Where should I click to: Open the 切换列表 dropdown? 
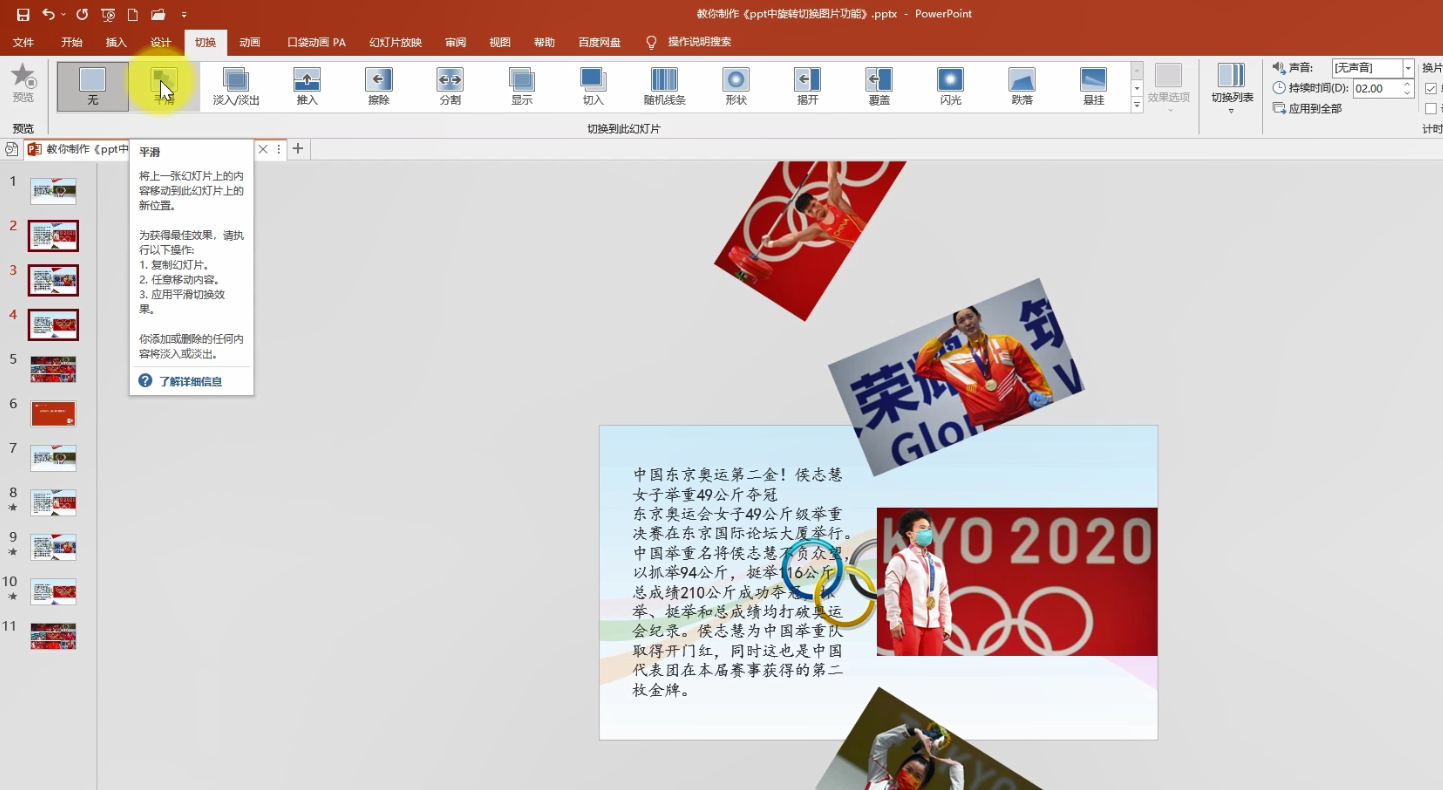1231,88
